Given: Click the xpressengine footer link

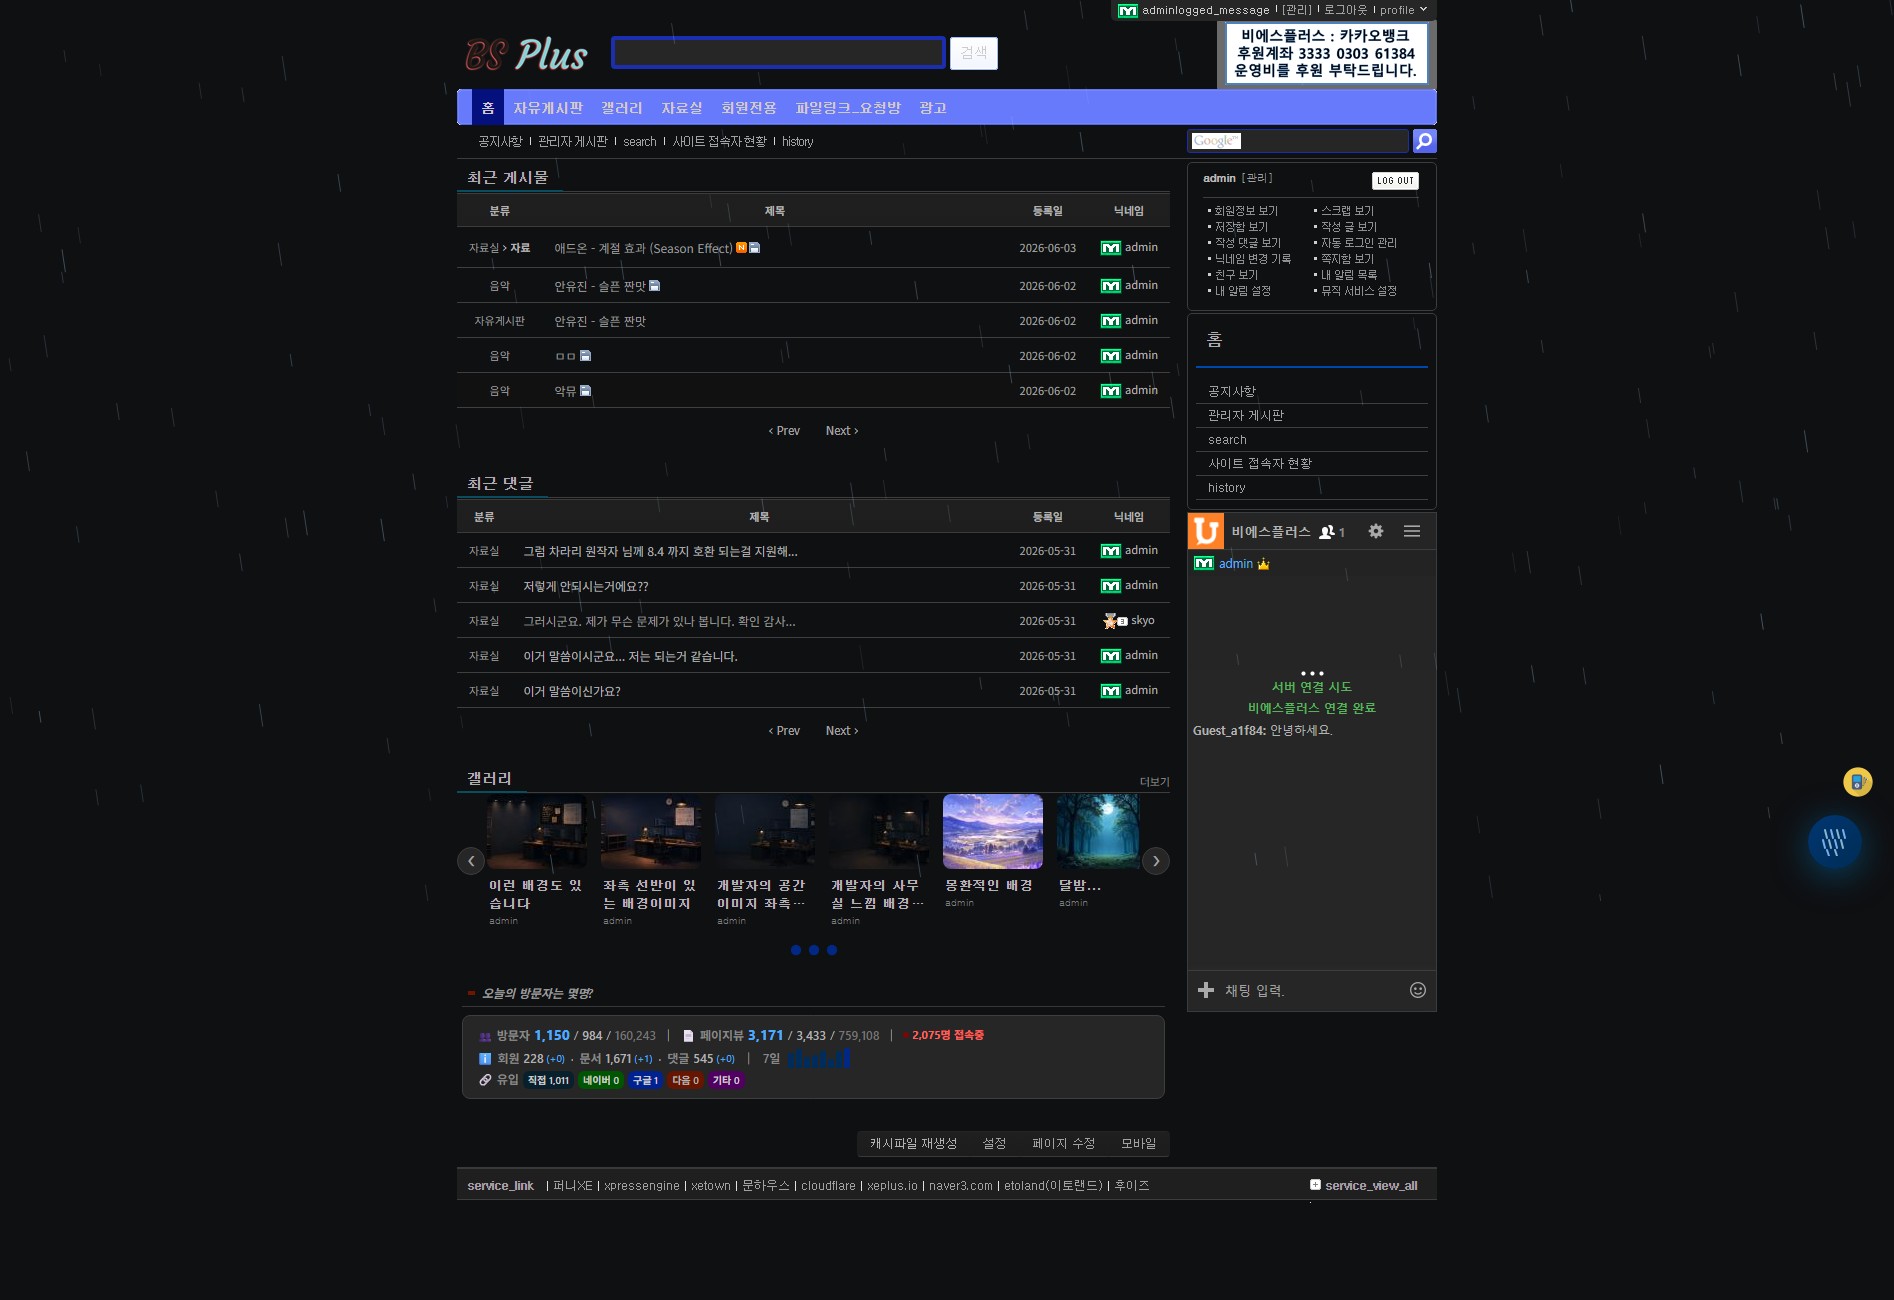Looking at the screenshot, I should (642, 1185).
